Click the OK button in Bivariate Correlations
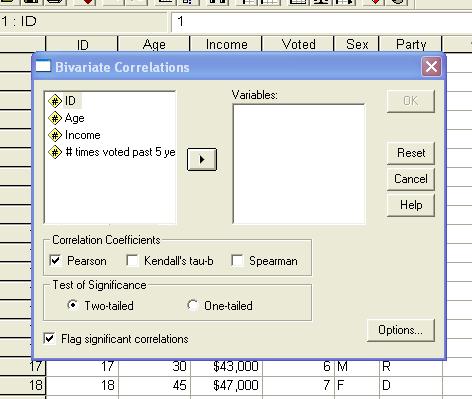 pyautogui.click(x=411, y=101)
